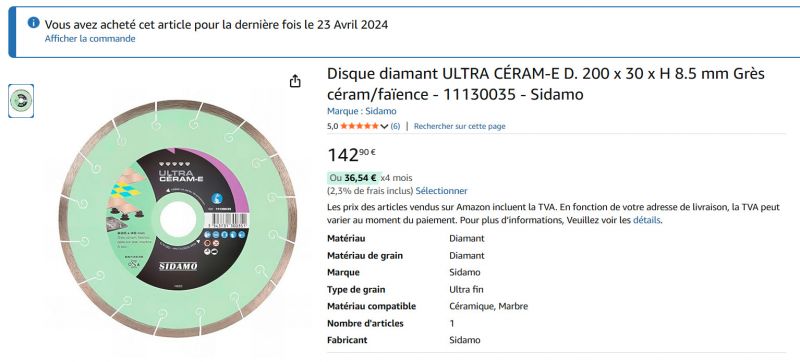The image size is (800, 362).
Task: Click the Matériau compatible value Céramique, Marbre
Action: pyautogui.click(x=488, y=306)
